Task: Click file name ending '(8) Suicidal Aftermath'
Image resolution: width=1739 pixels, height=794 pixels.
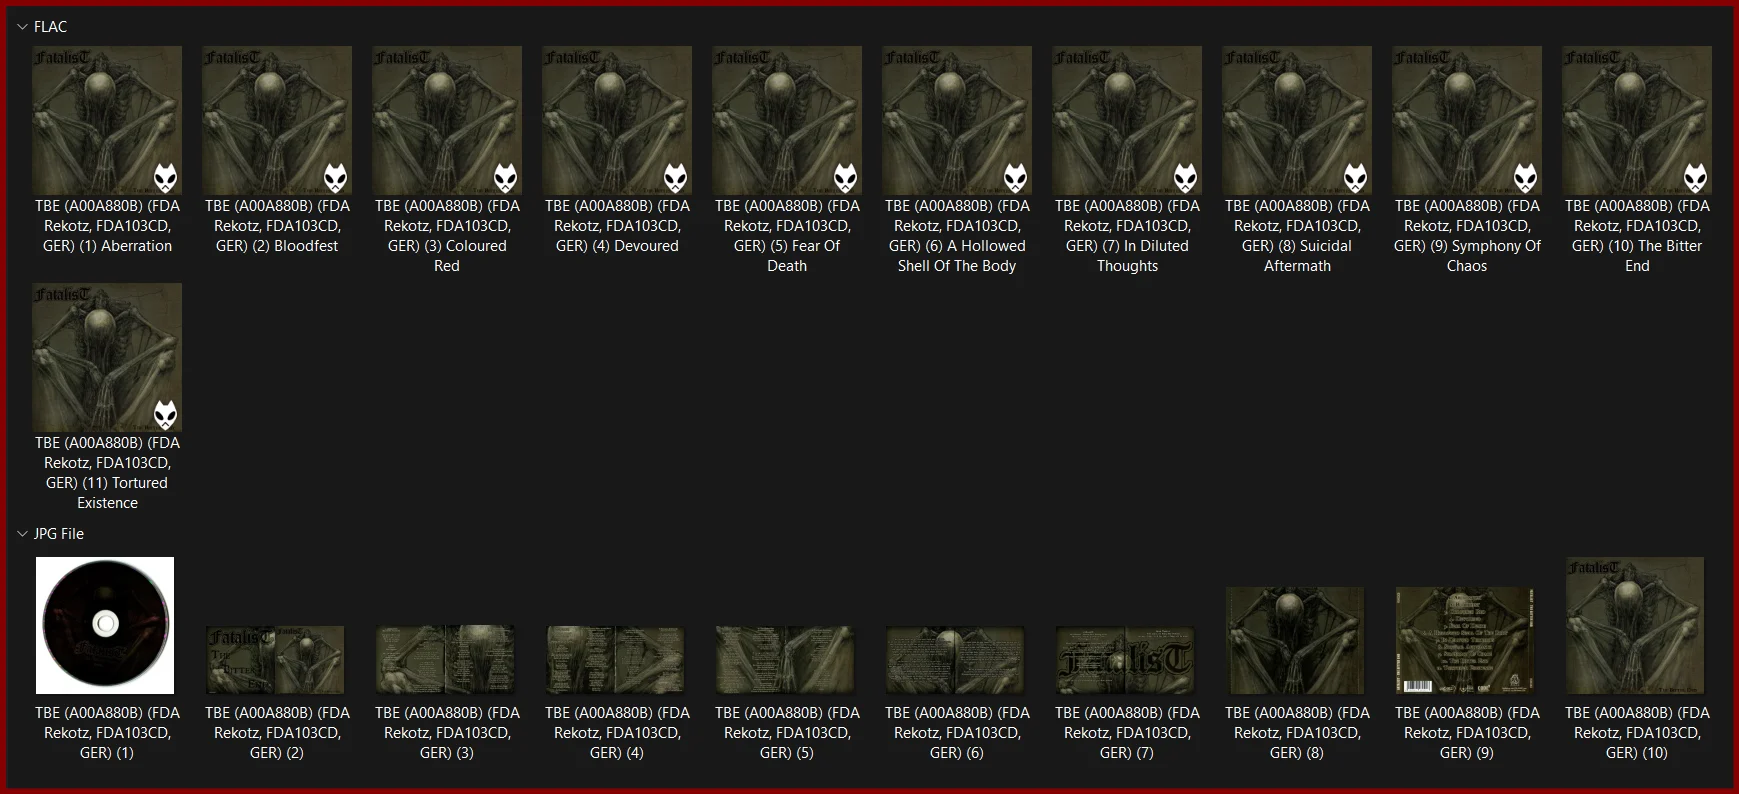Action: point(1297,236)
